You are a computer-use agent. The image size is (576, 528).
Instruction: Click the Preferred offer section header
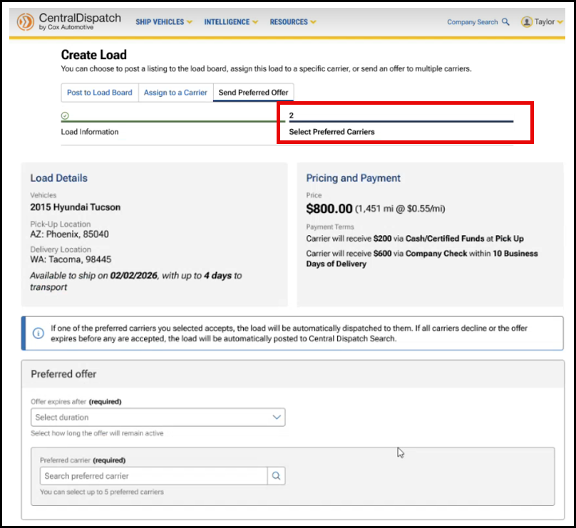click(x=64, y=374)
